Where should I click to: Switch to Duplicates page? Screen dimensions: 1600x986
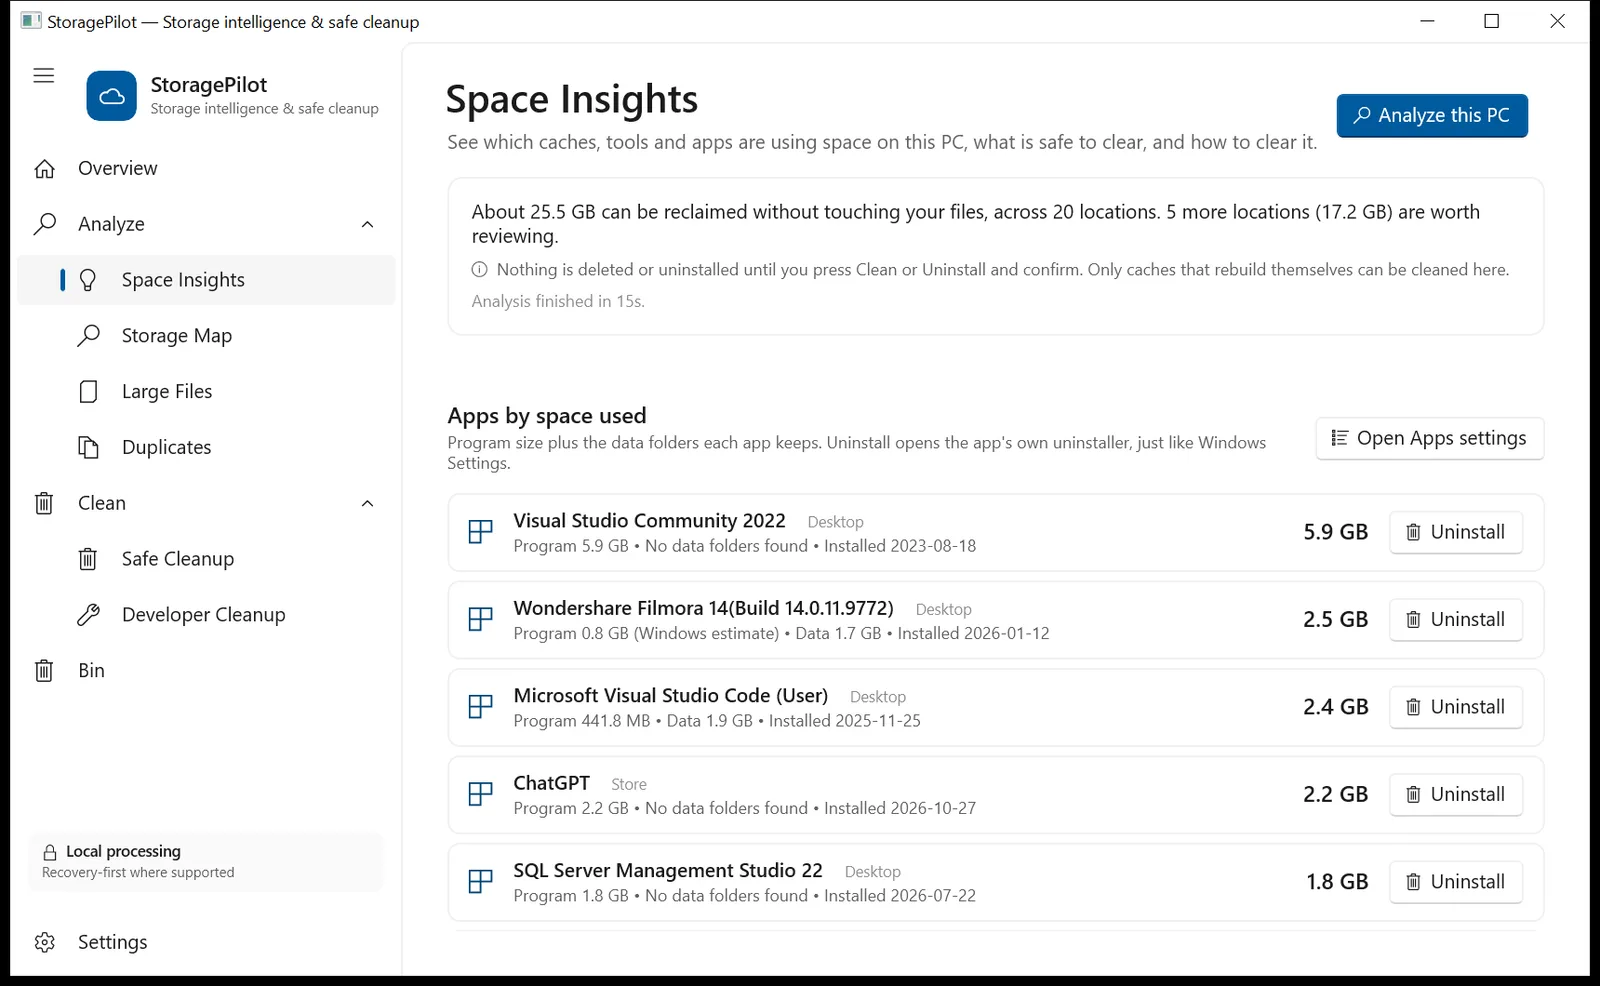[206, 447]
